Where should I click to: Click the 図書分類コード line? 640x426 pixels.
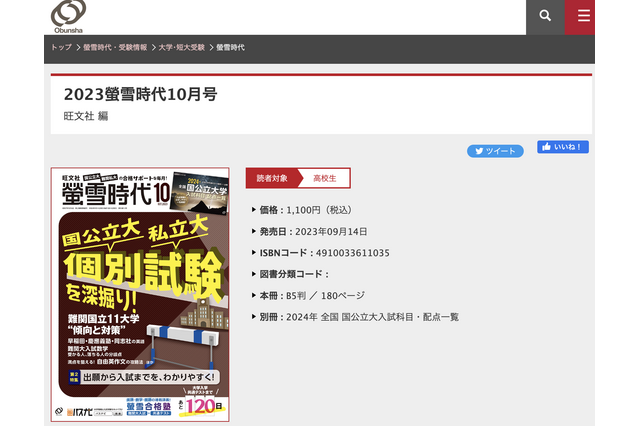pyautogui.click(x=291, y=274)
